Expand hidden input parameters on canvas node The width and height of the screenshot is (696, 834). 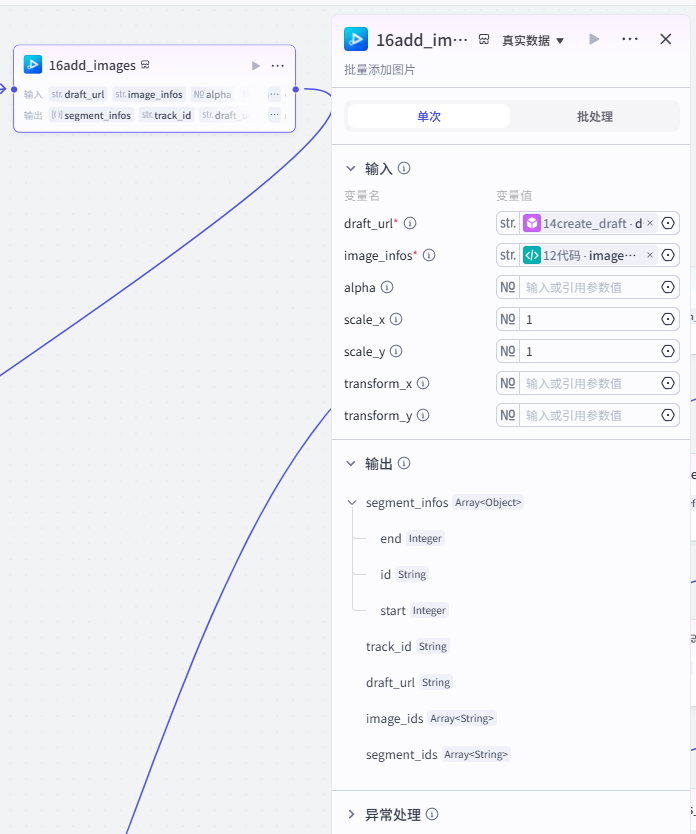[x=274, y=94]
